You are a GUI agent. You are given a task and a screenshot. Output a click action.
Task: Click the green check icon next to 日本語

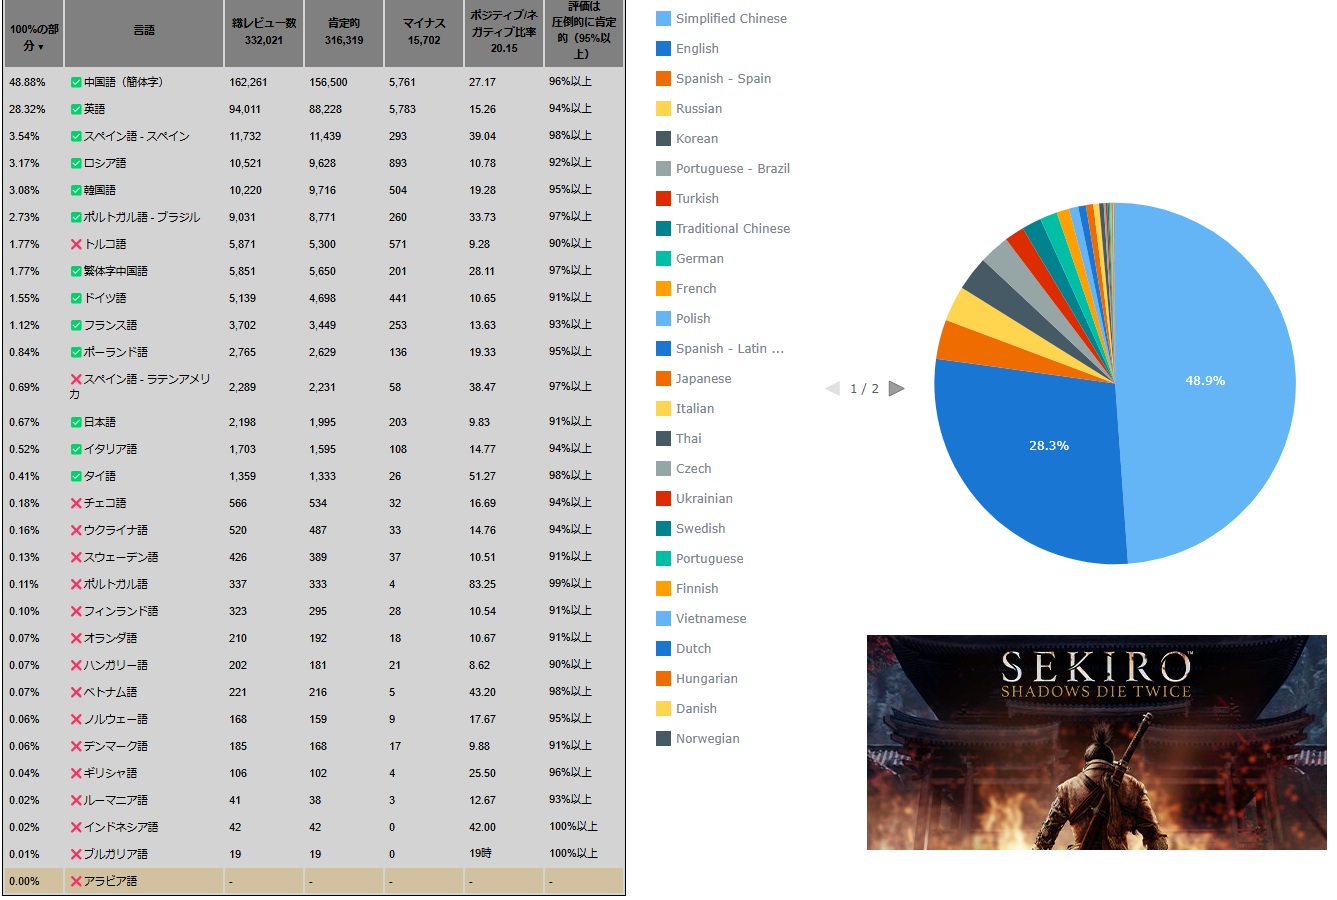(x=76, y=422)
